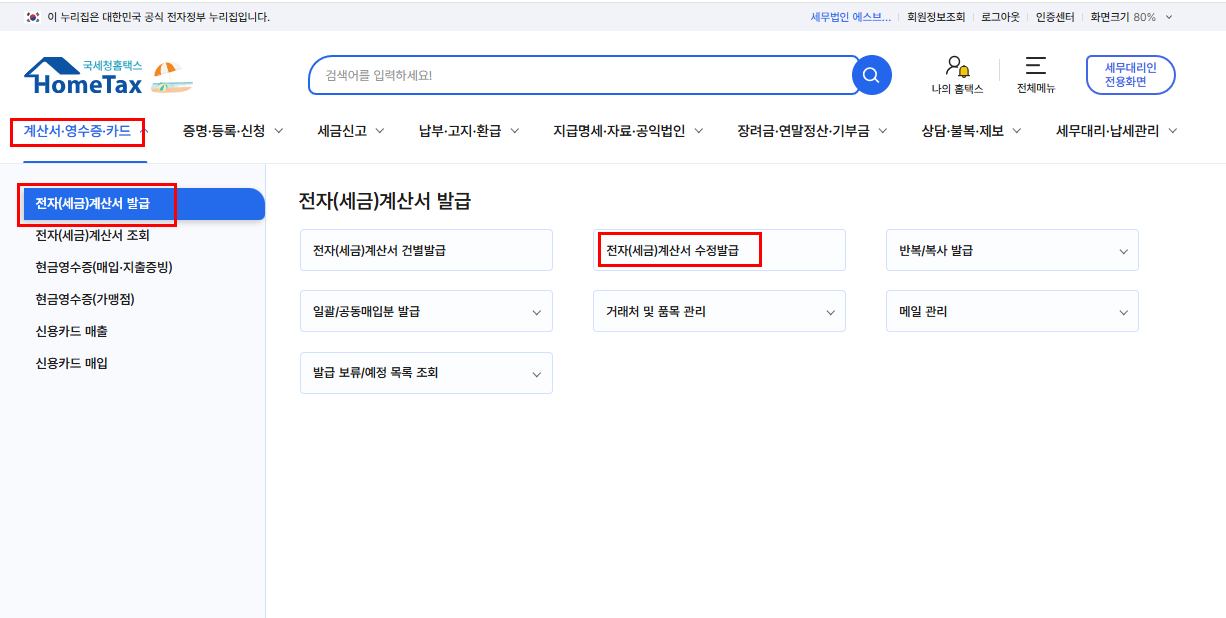Open the 납부·고지·환급 menu
This screenshot has height=618, width=1226.
468,131
